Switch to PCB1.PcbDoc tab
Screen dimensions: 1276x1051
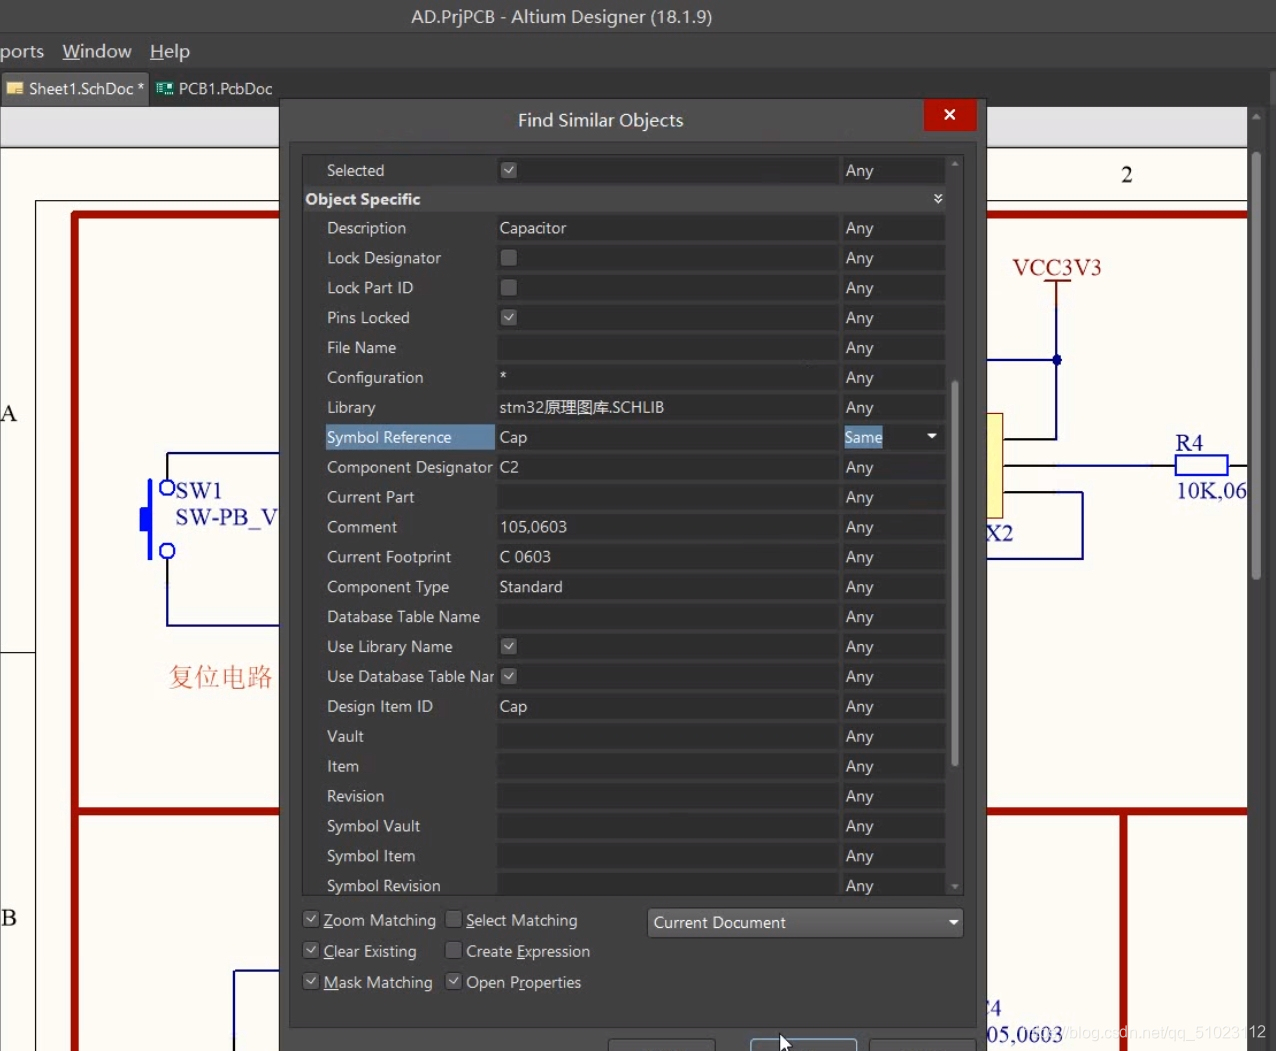tap(215, 89)
